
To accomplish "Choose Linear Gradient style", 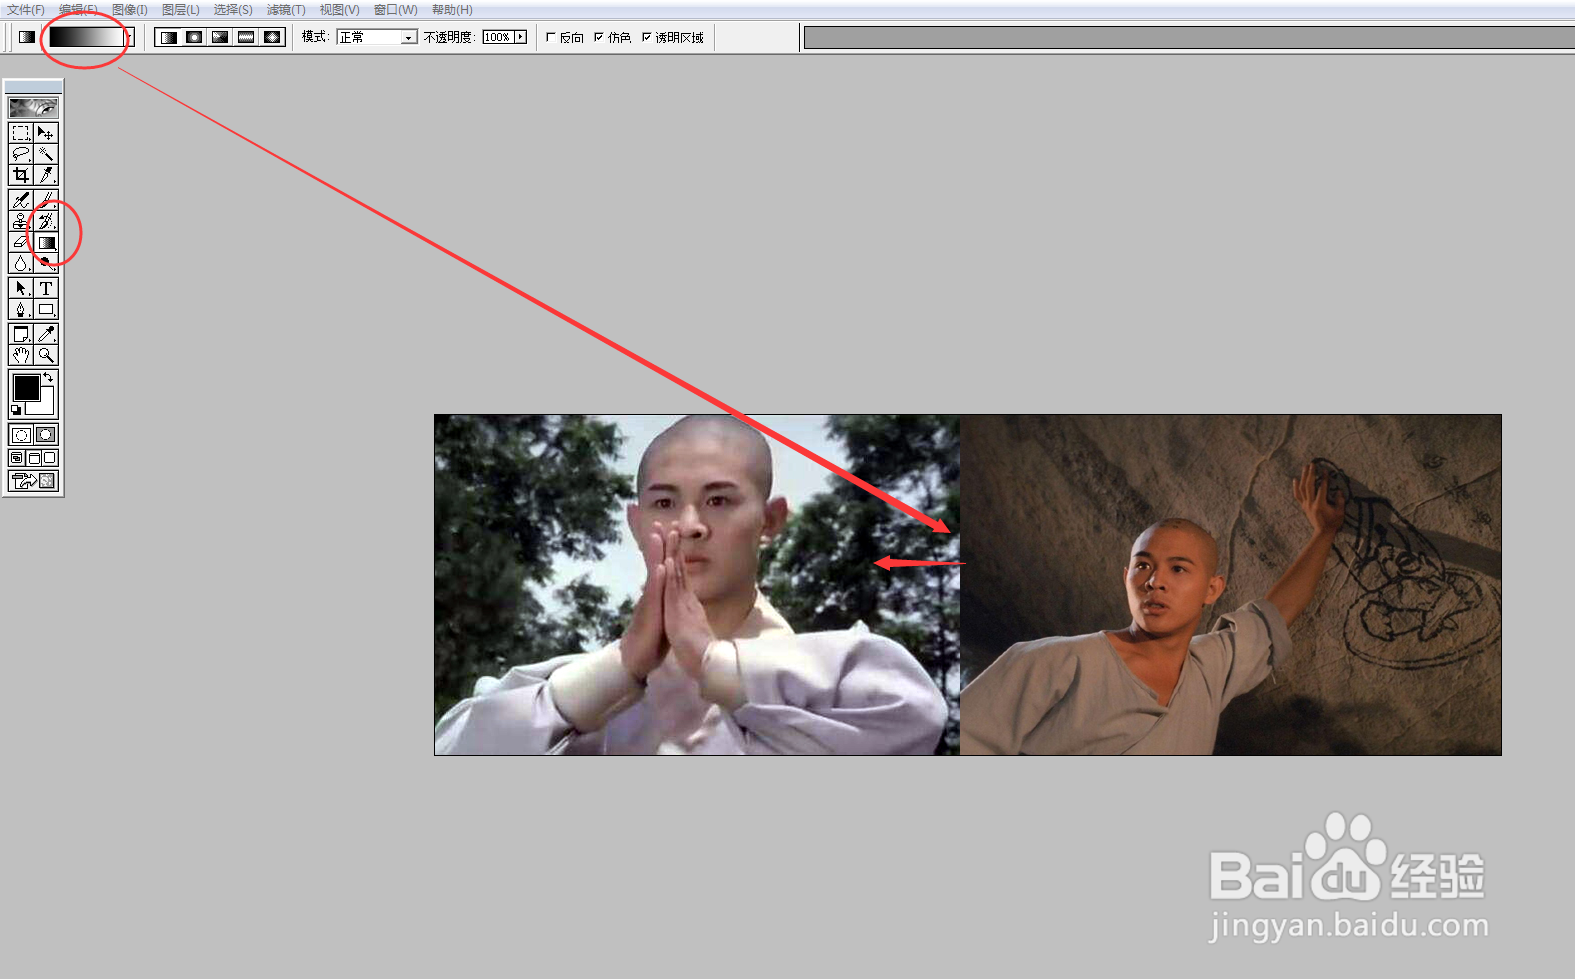I will pos(168,37).
